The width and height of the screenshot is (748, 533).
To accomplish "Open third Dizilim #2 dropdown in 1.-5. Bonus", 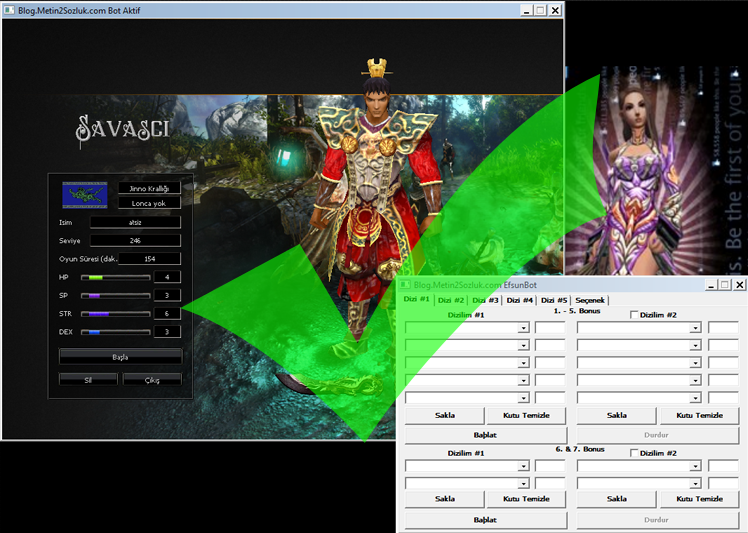I will [x=695, y=363].
